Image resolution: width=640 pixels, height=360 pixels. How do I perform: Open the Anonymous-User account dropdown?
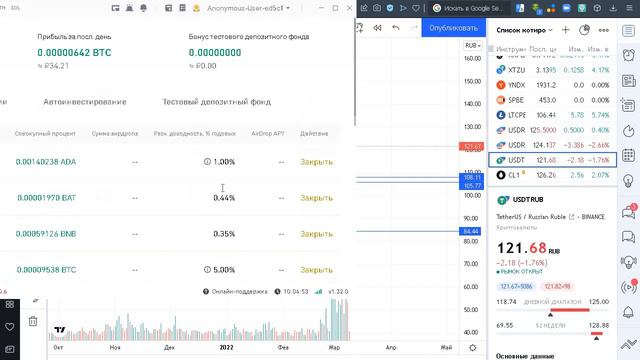tap(248, 8)
